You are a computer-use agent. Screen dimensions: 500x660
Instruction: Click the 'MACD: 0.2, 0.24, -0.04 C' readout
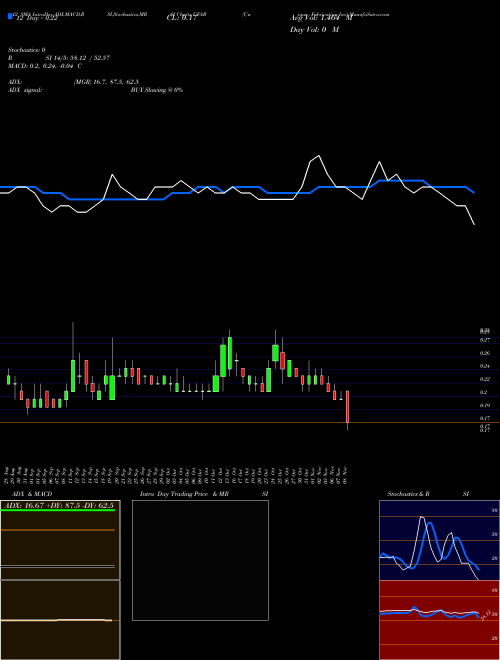(45, 66)
